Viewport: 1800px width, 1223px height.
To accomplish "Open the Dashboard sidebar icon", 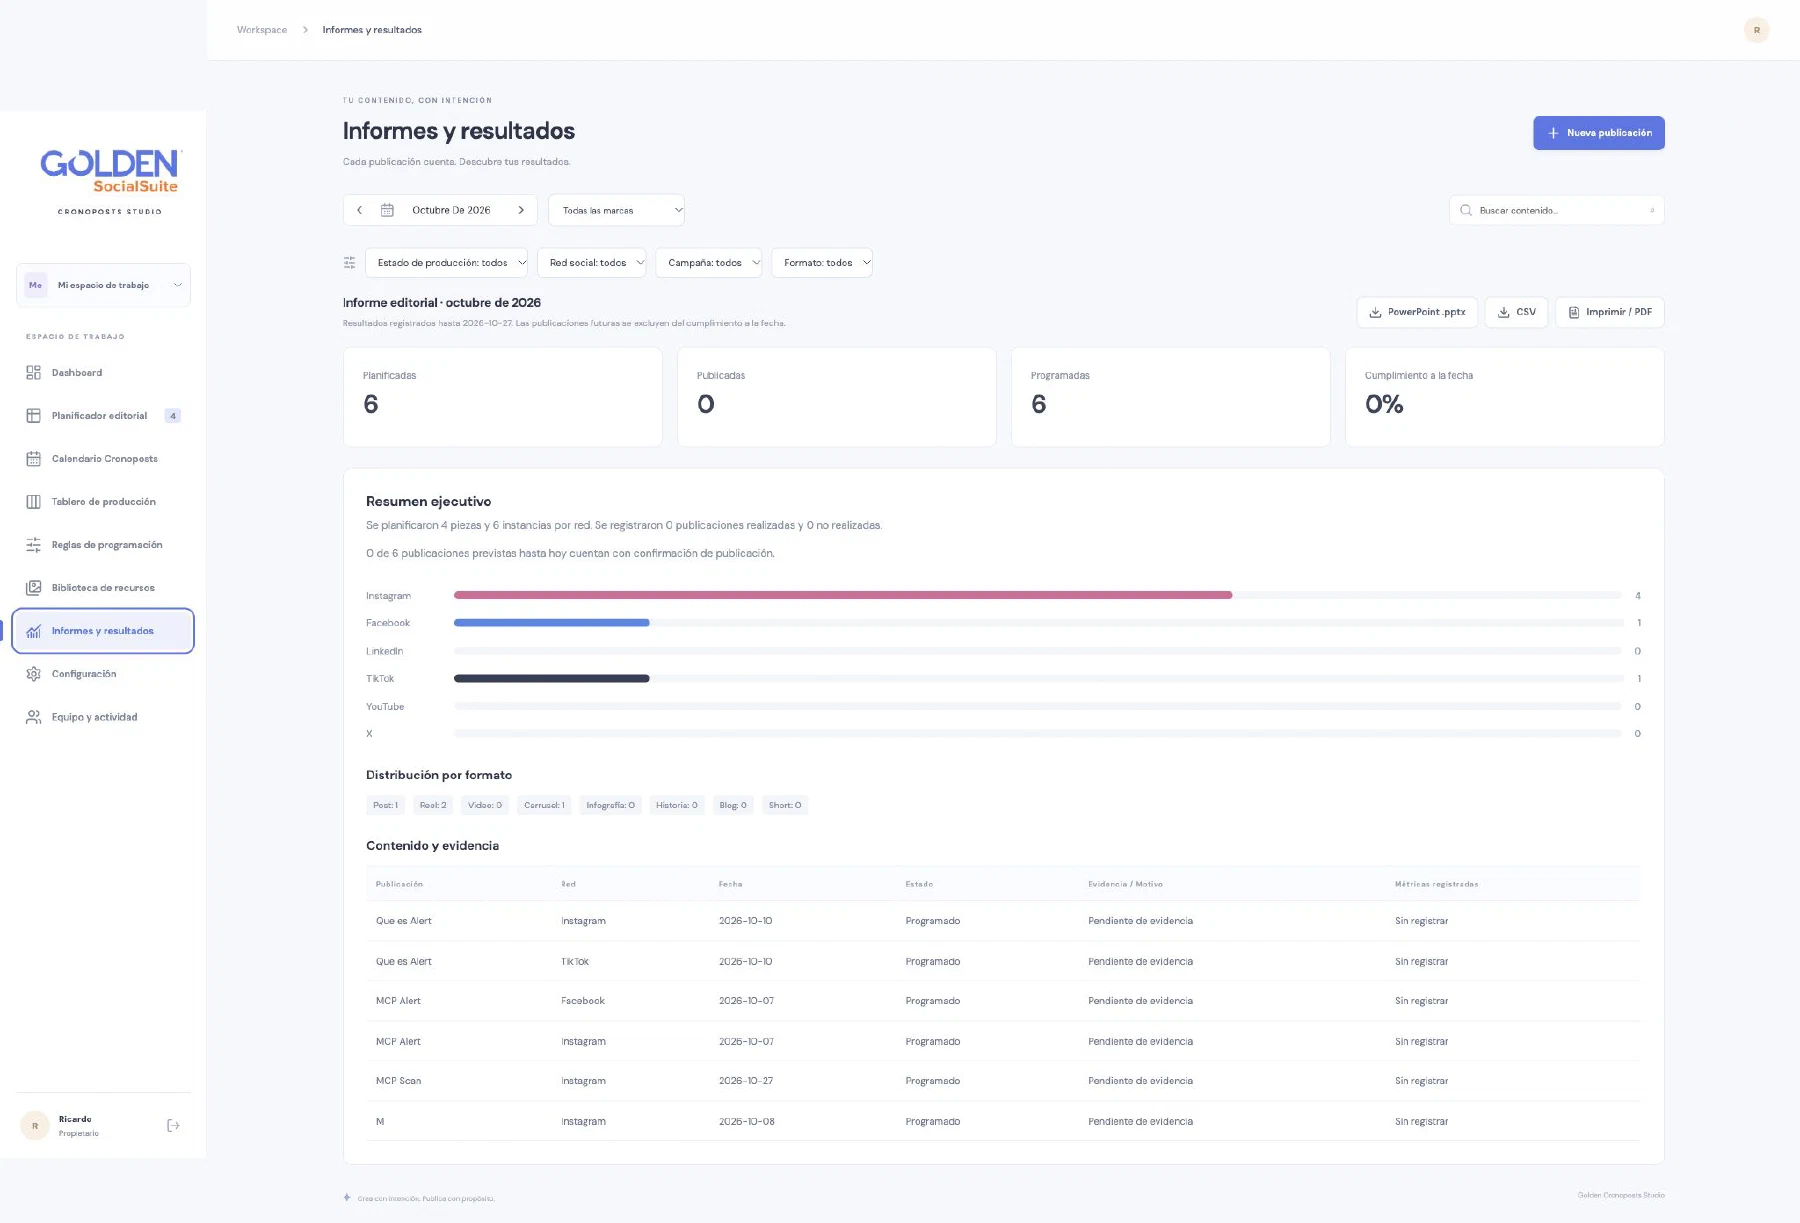I will 33,373.
